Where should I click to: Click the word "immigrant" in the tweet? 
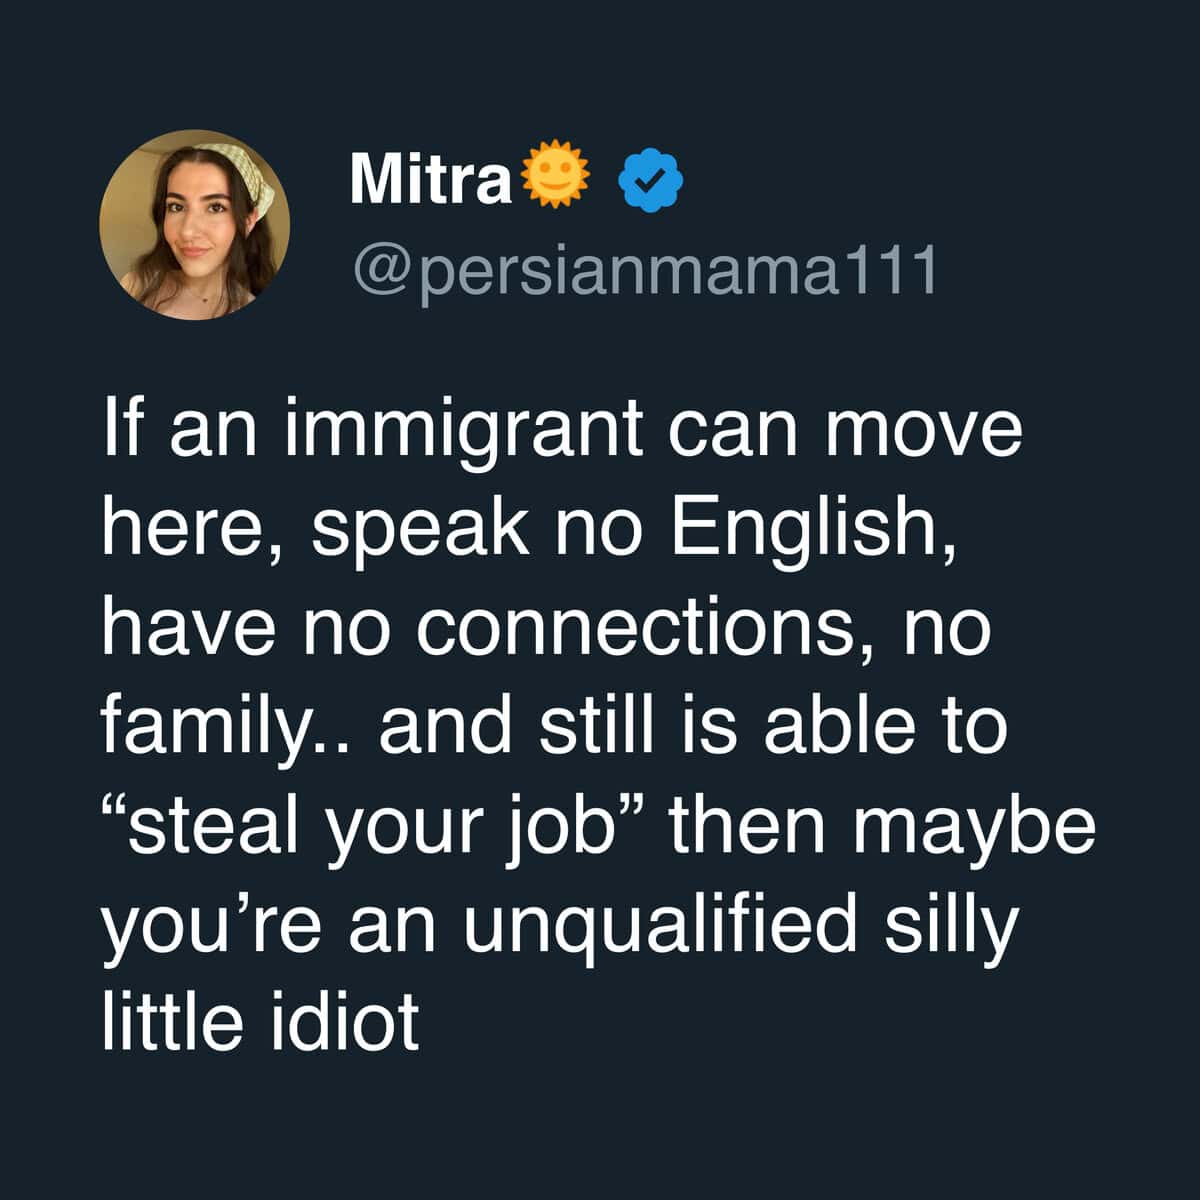464,428
